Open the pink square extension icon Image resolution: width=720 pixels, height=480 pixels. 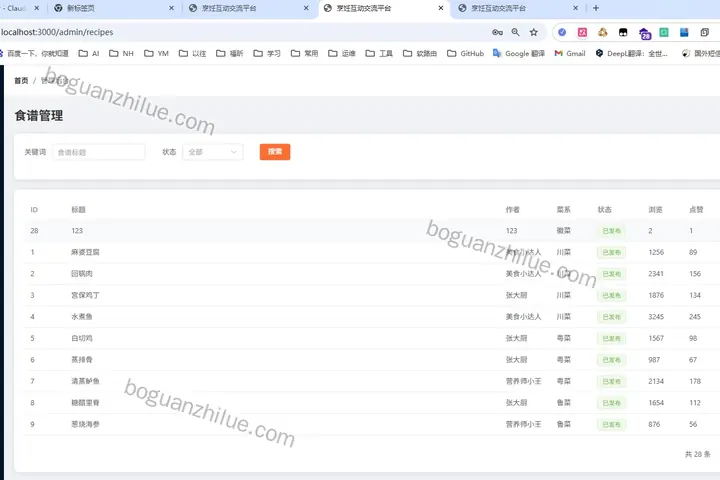coord(582,32)
